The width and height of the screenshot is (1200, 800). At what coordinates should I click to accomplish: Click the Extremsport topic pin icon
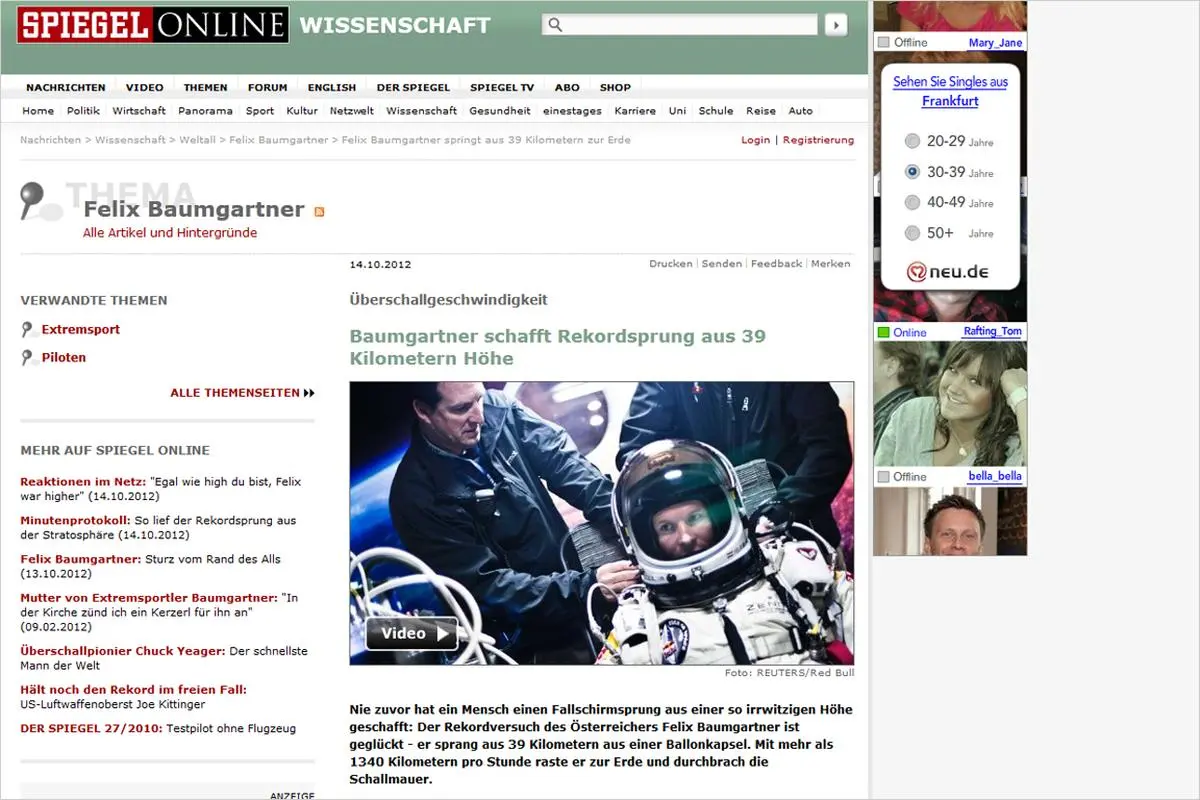pyautogui.click(x=26, y=328)
